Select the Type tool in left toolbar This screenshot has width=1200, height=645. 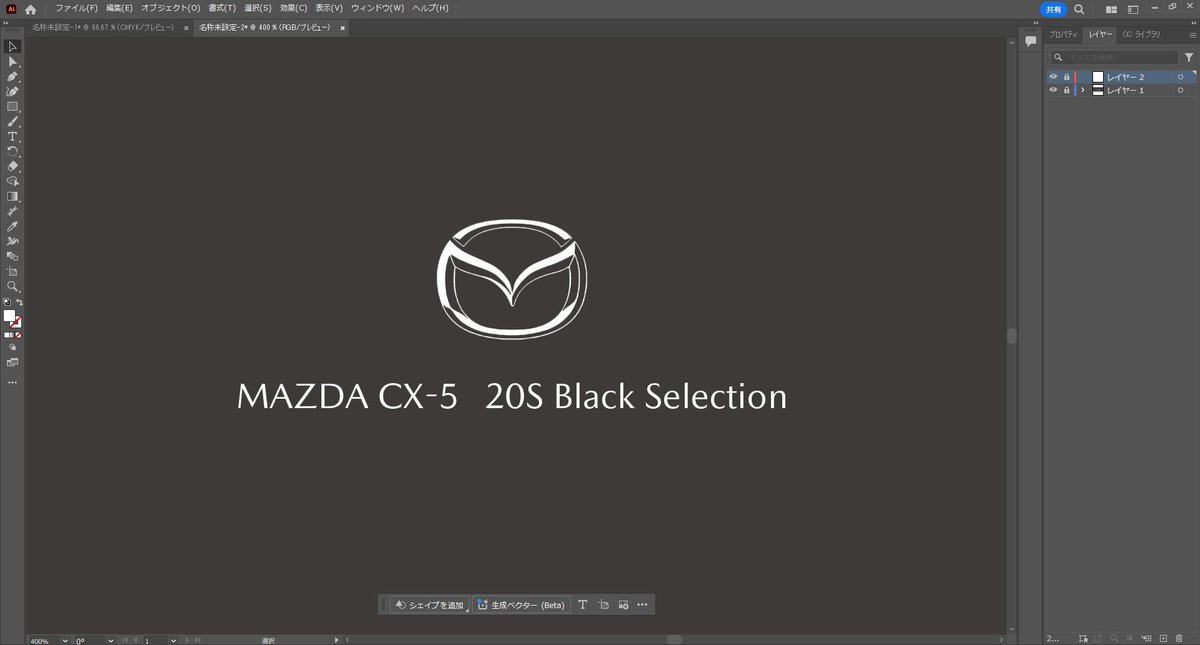pyautogui.click(x=13, y=136)
